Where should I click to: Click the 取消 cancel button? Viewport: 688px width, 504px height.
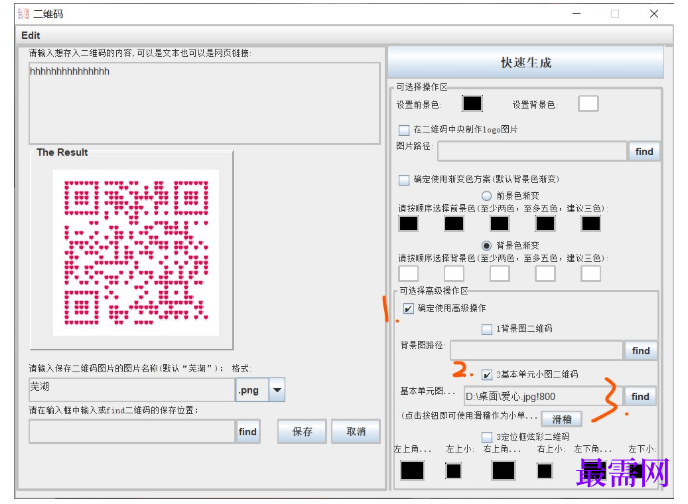coord(356,432)
